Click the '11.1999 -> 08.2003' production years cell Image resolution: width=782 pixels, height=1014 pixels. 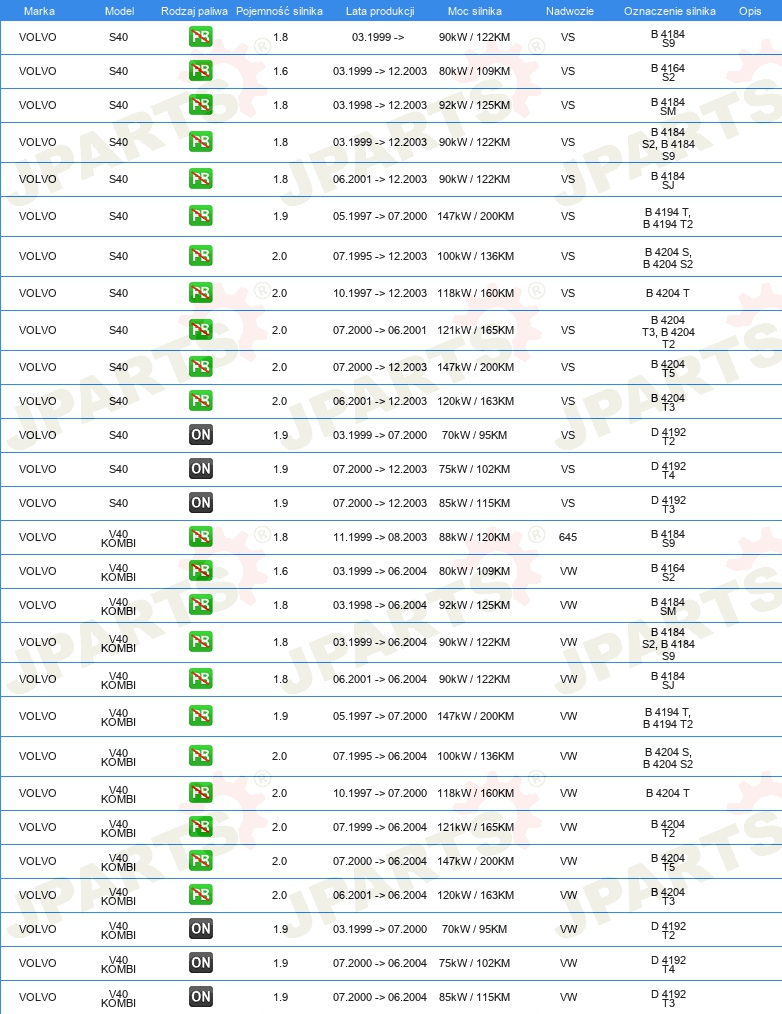tap(380, 537)
